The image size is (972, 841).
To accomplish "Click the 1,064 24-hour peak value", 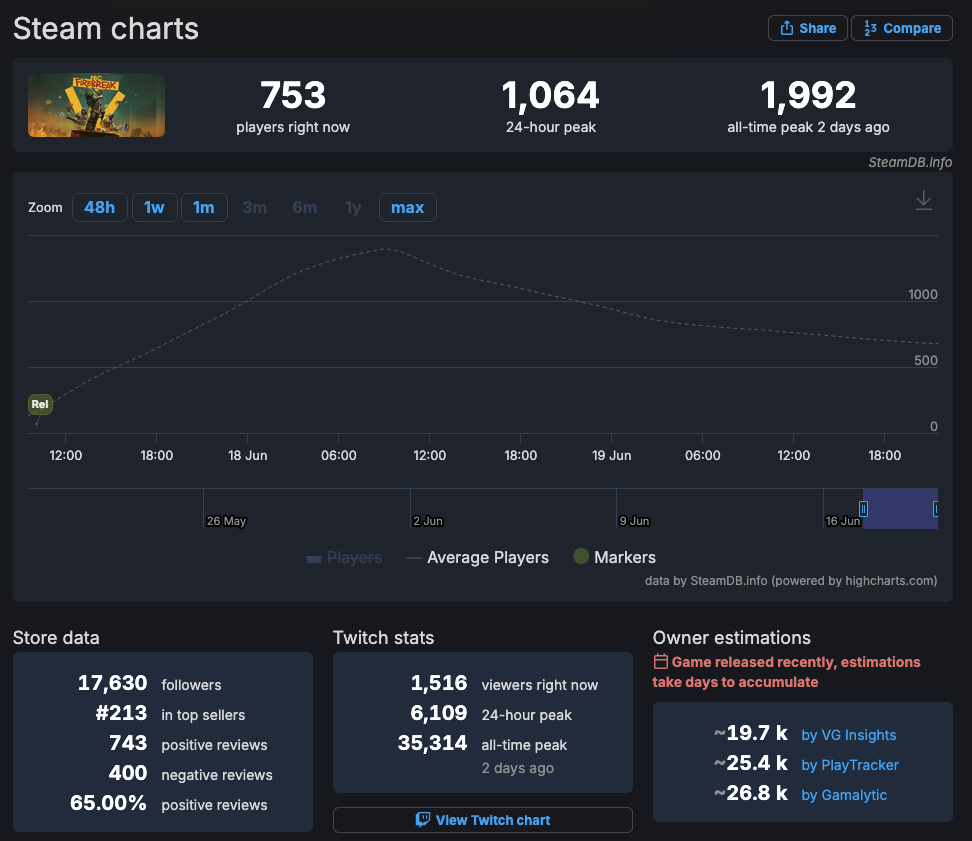I will tap(550, 95).
